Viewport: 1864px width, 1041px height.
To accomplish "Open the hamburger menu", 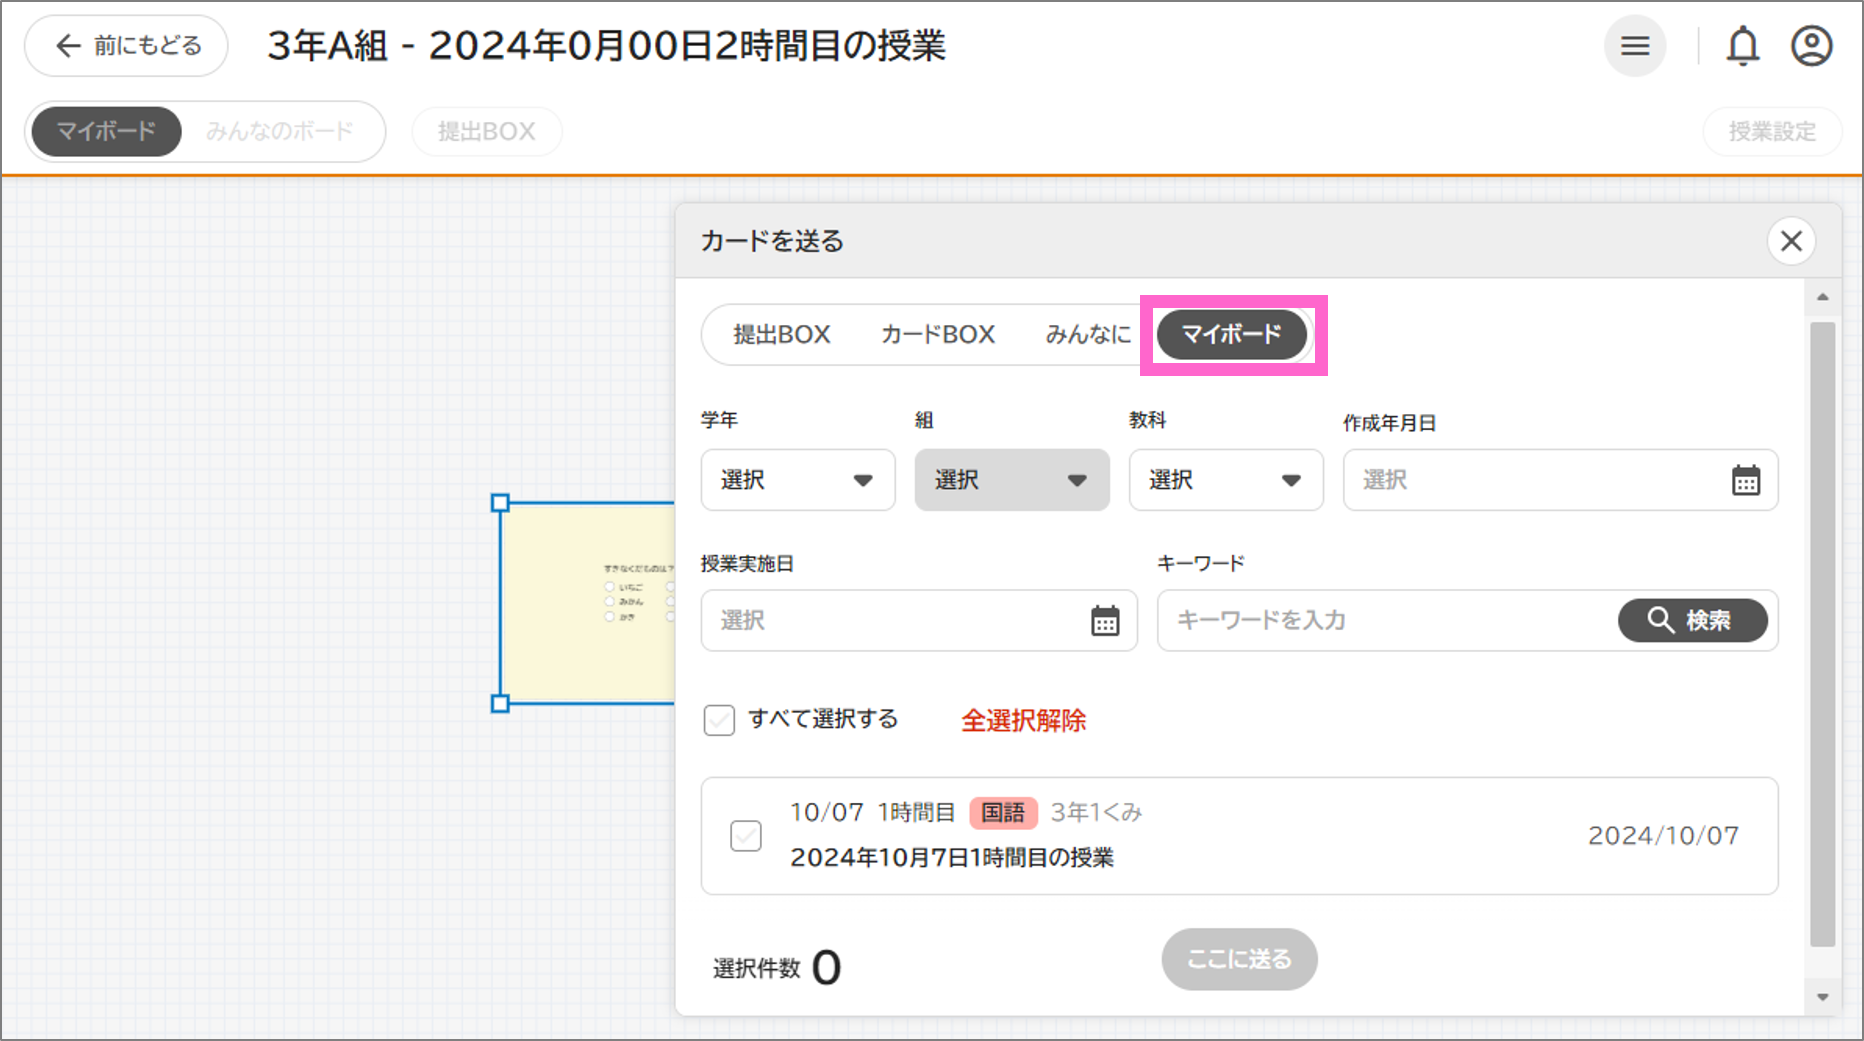I will click(1634, 45).
